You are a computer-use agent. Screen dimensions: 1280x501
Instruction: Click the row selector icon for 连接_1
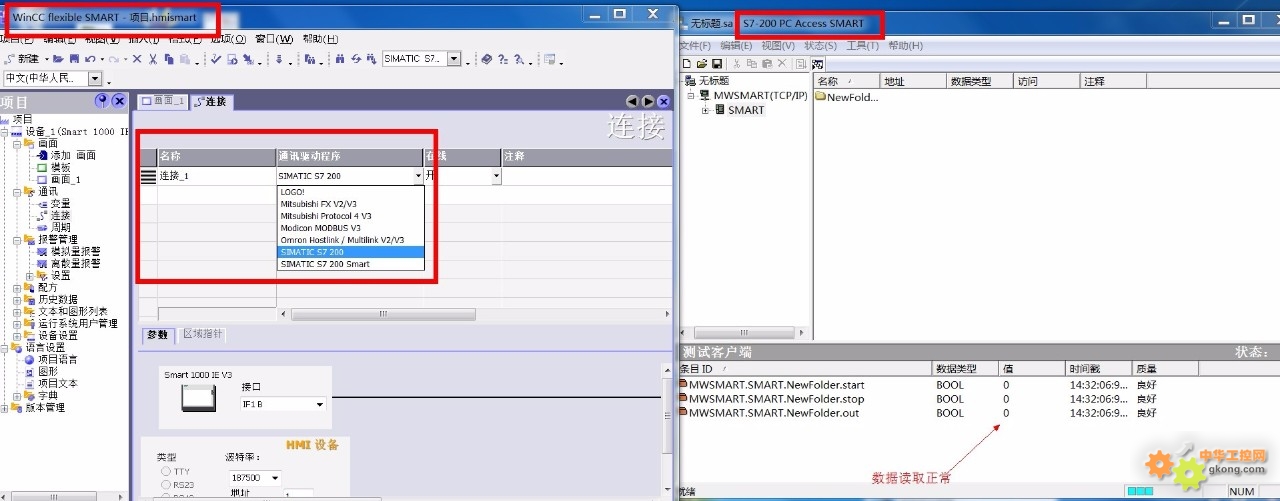[148, 175]
